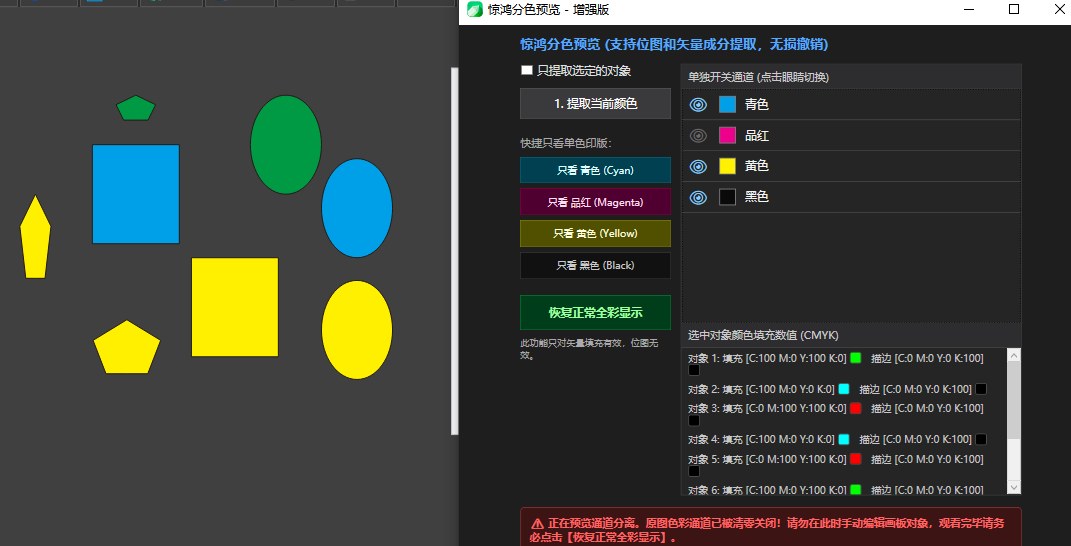Screen dimensions: 1071x546
Task: Select the blue square on canvas
Action: click(x=136, y=194)
